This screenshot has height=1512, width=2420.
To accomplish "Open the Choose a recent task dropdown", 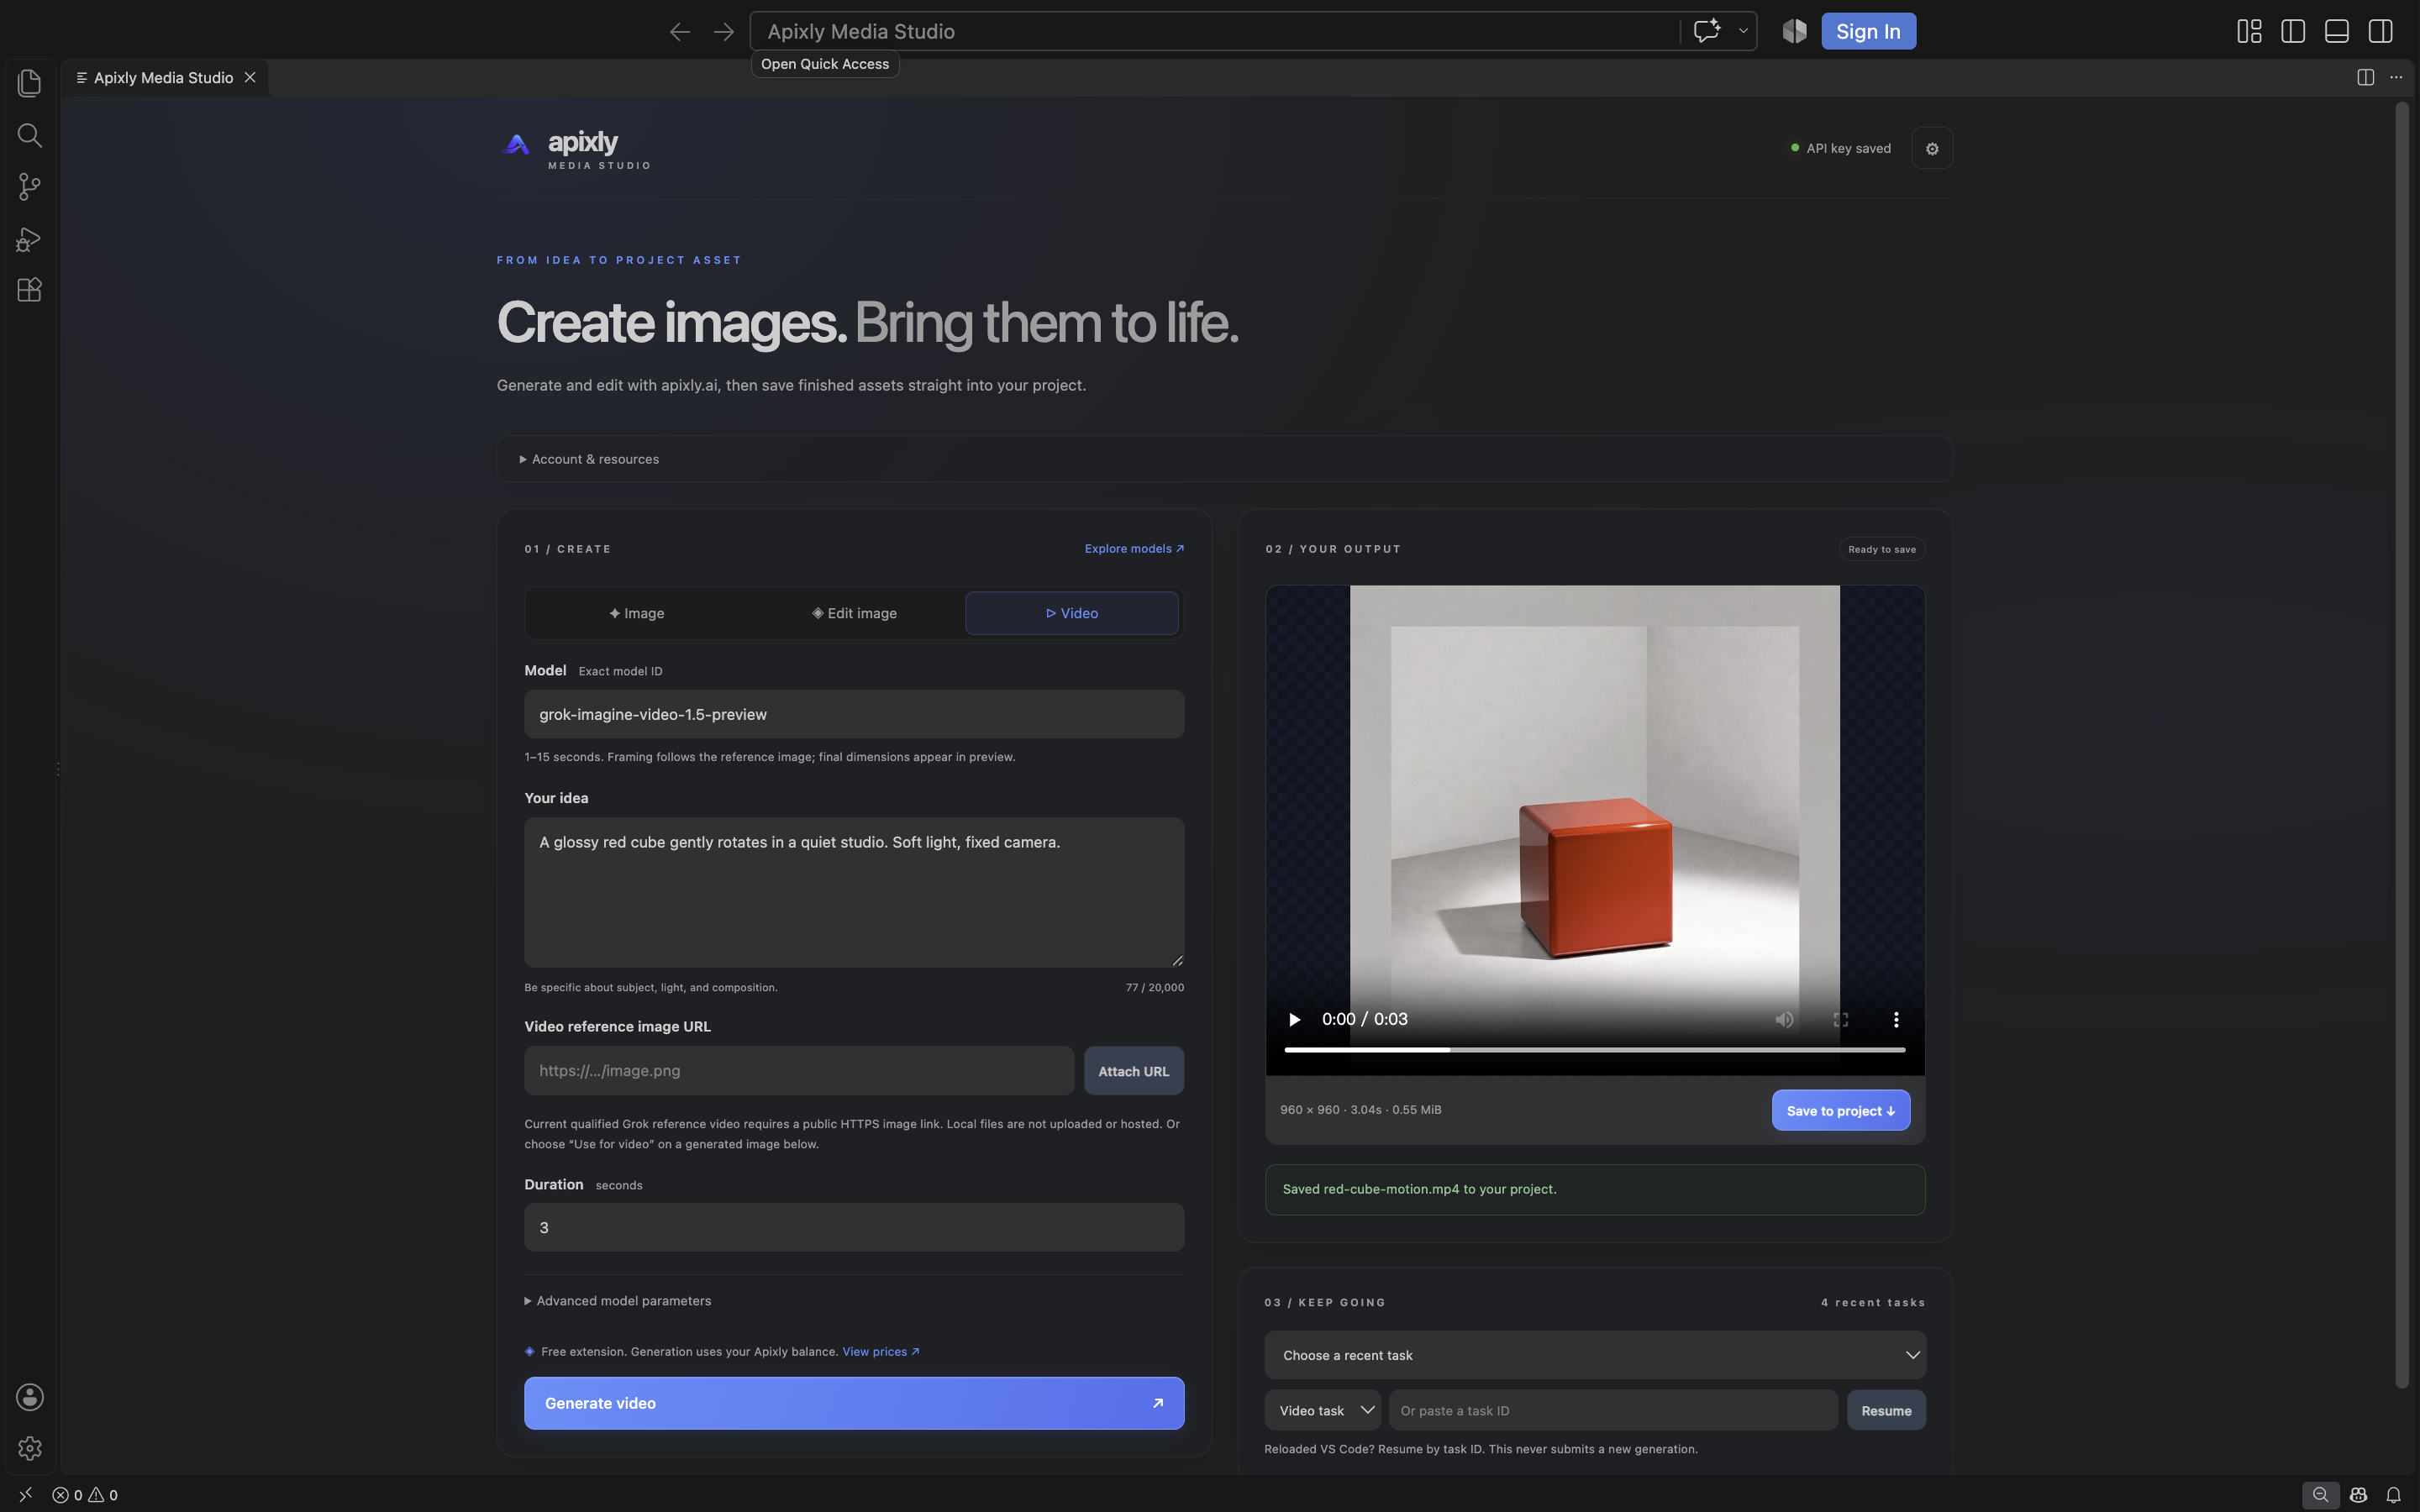I will coord(1595,1355).
